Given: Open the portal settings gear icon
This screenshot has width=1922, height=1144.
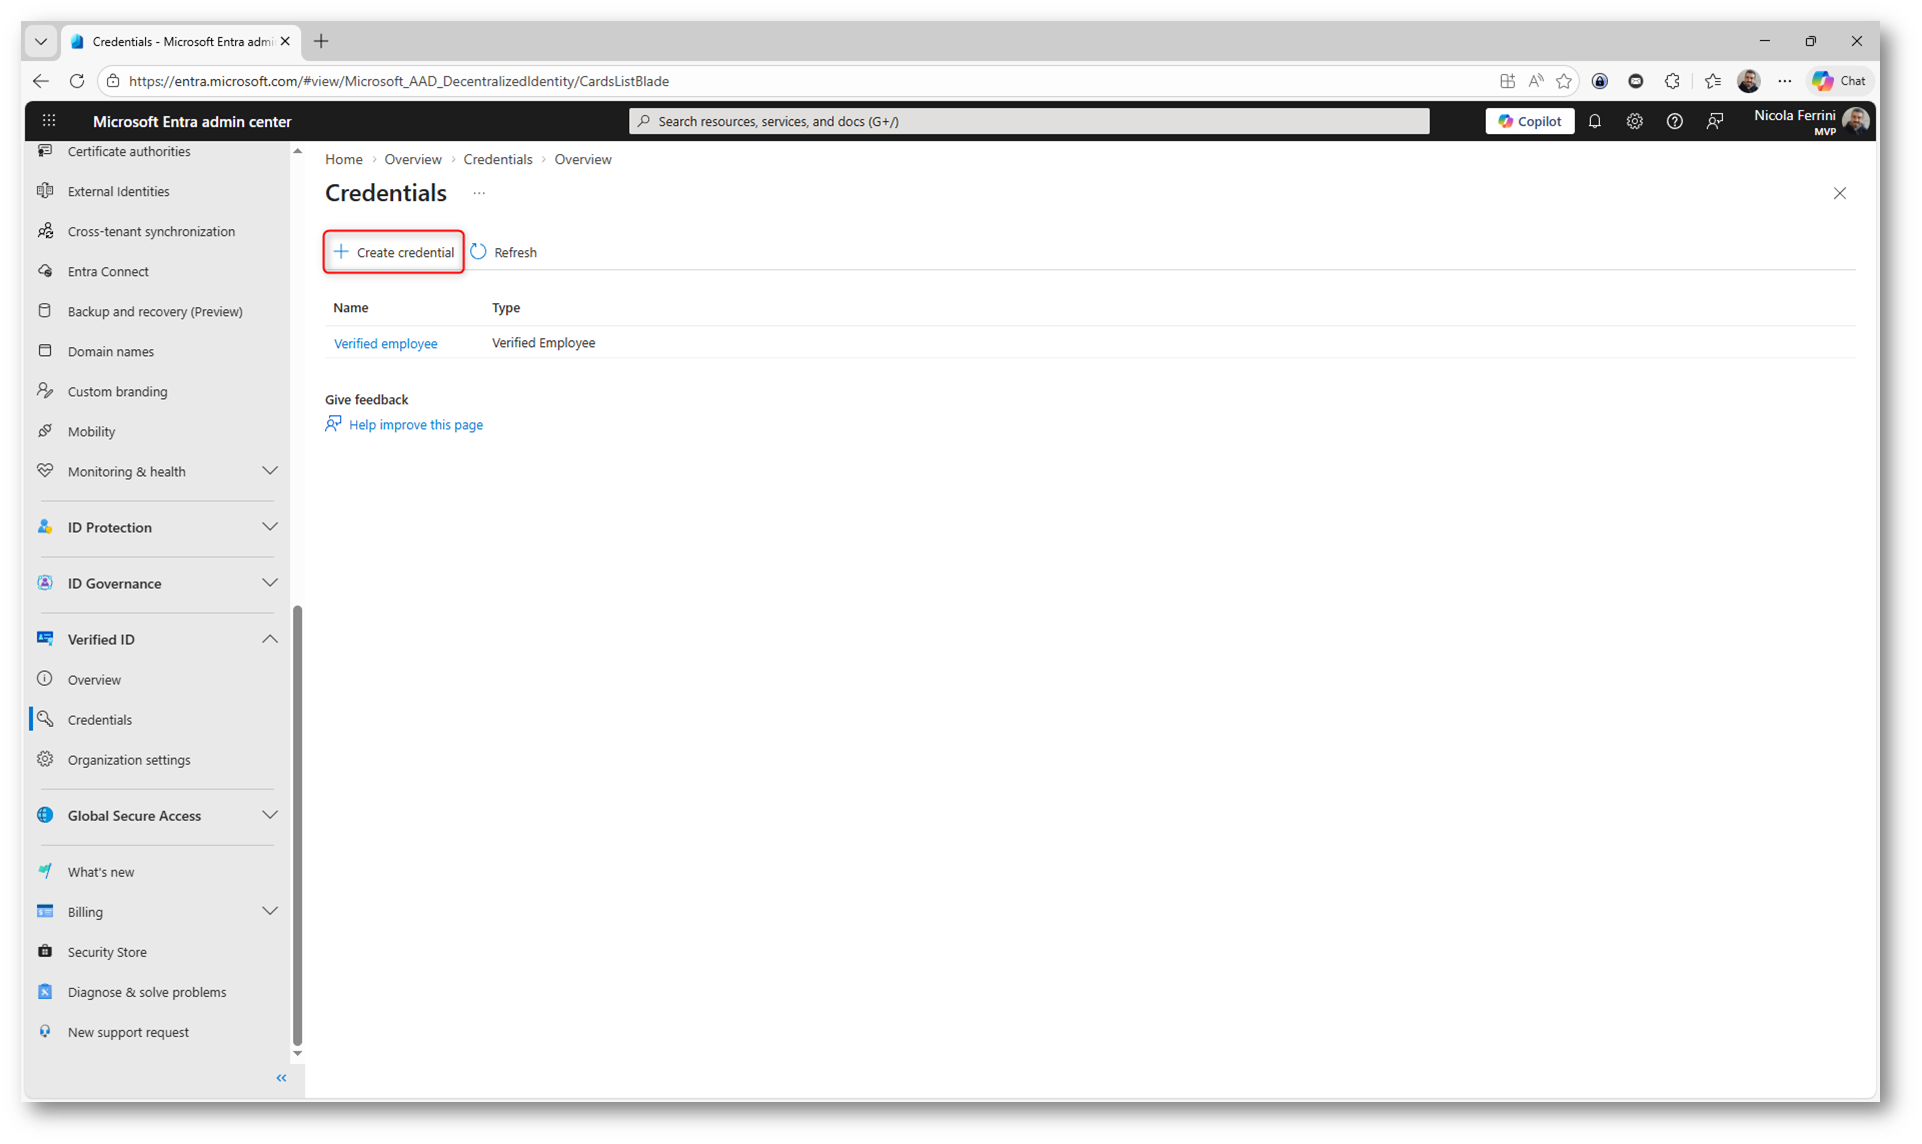Looking at the screenshot, I should point(1634,121).
